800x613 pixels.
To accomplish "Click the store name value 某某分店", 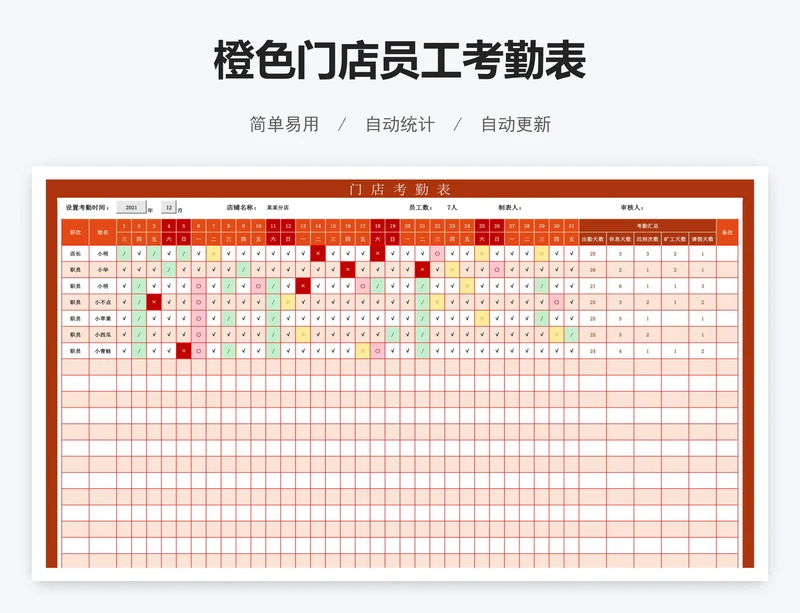I will point(277,208).
